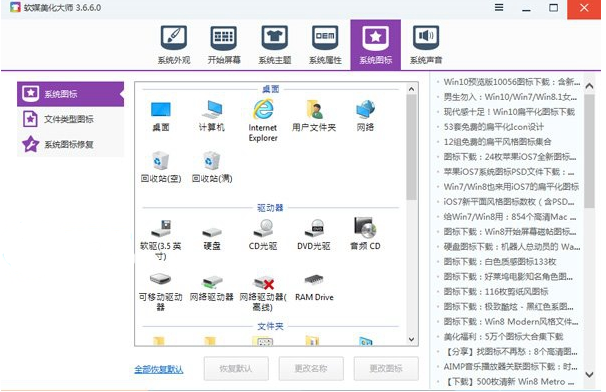Open iOS7新平面风格图标数枚 link

(x=509, y=201)
